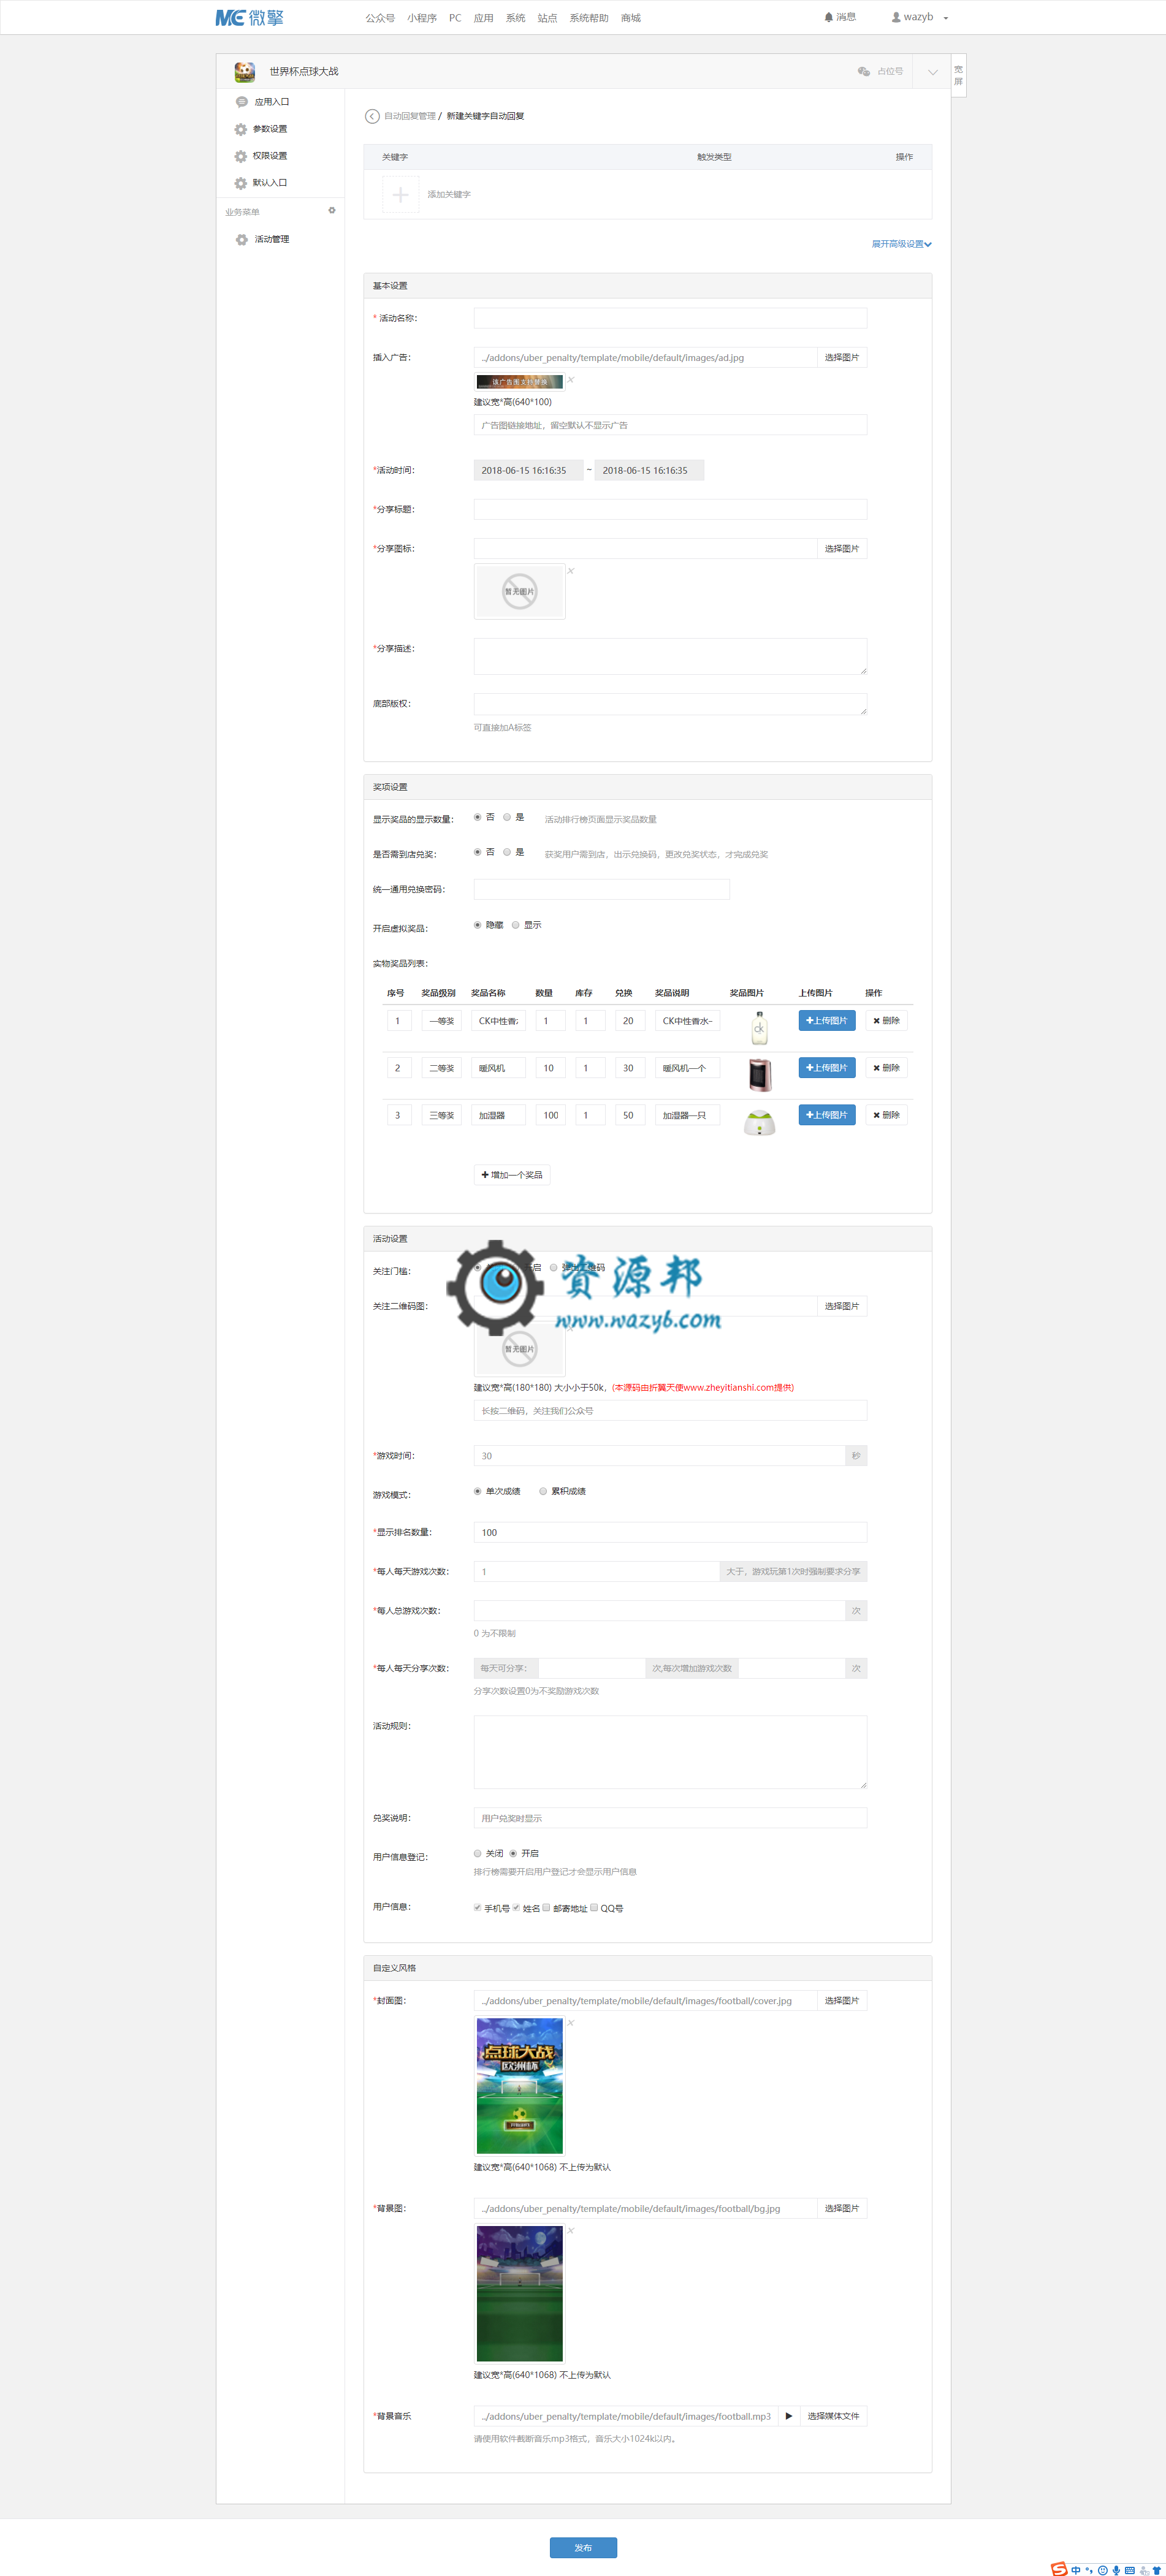
Task: Click the CK perfume prize image
Action: pyautogui.click(x=759, y=1027)
